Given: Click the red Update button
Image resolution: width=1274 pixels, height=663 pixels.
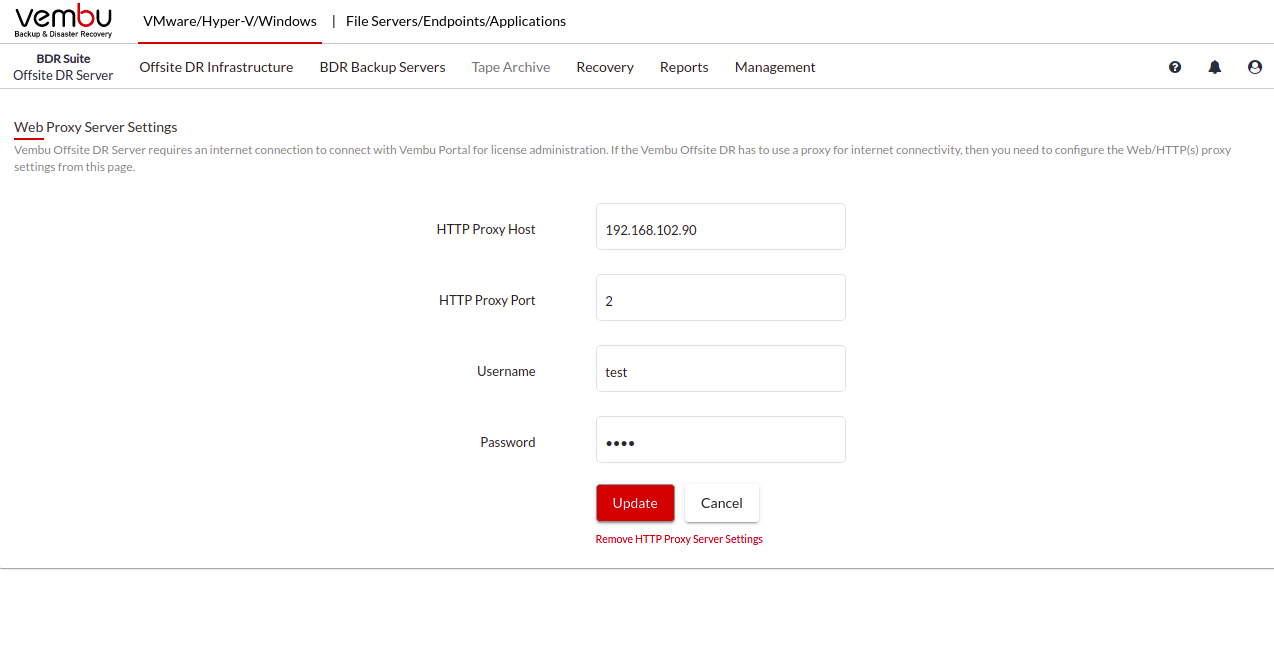Looking at the screenshot, I should tap(635, 503).
